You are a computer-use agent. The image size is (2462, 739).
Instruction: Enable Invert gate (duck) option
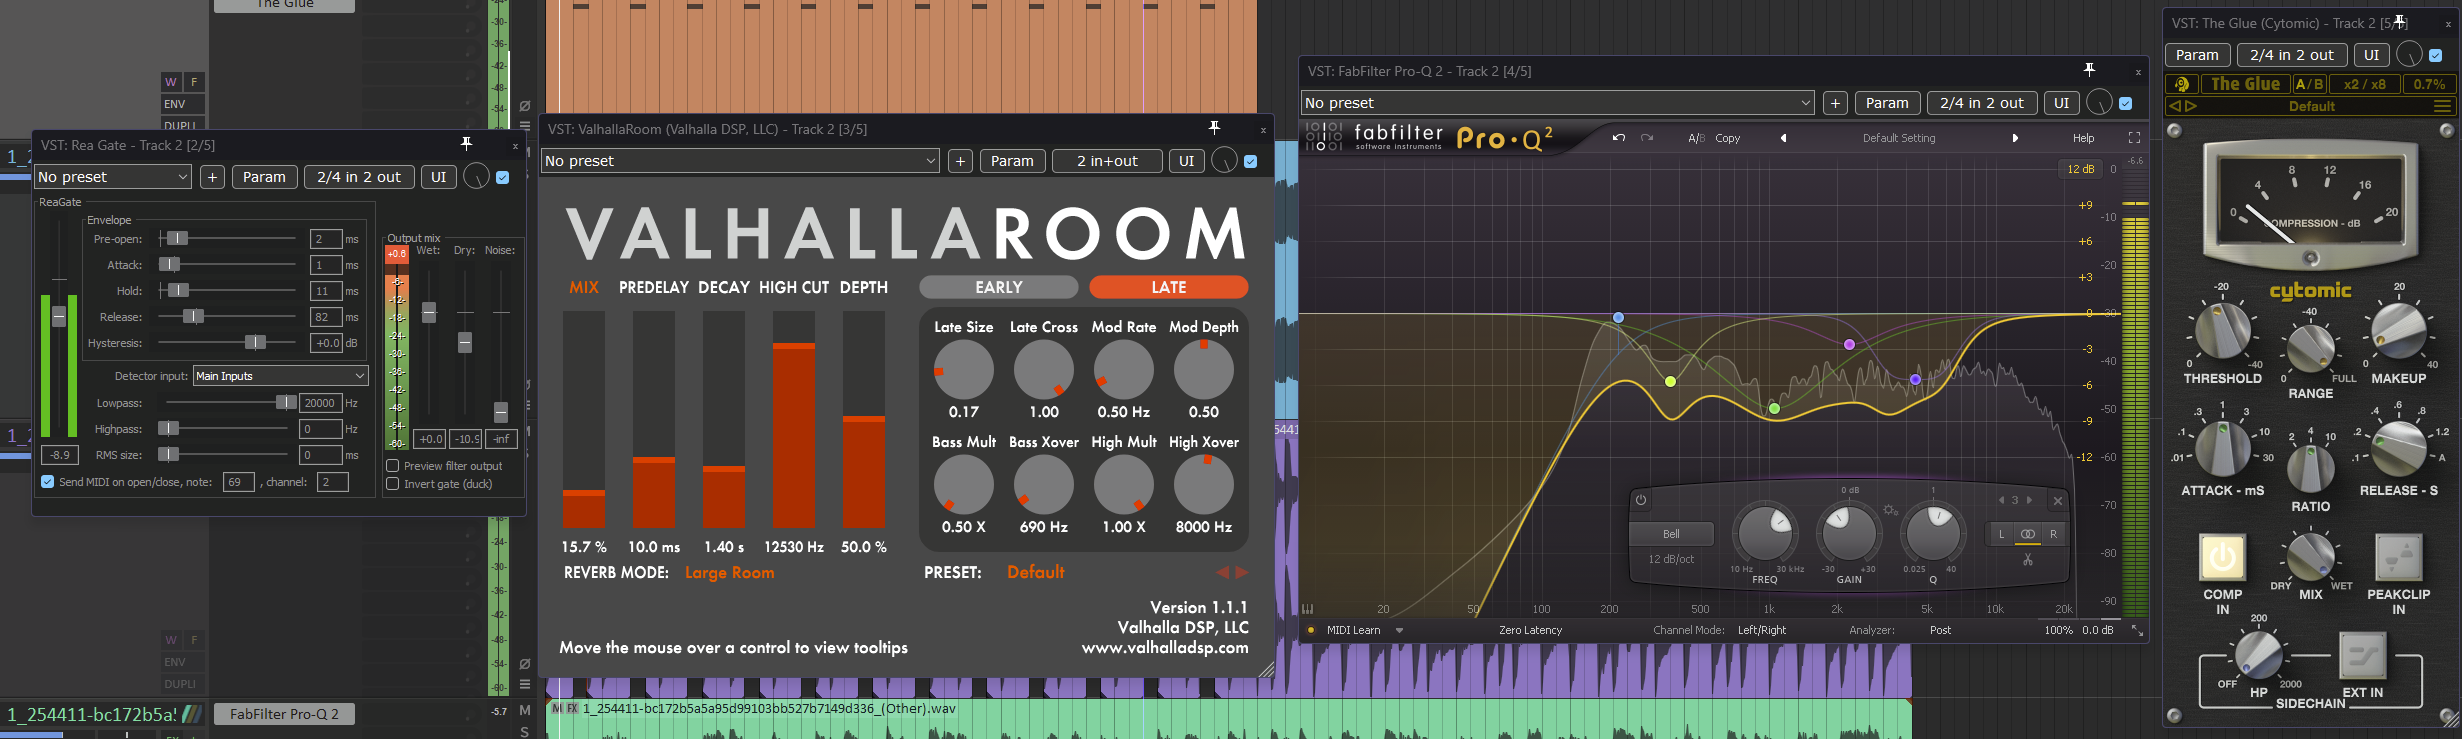(x=393, y=484)
